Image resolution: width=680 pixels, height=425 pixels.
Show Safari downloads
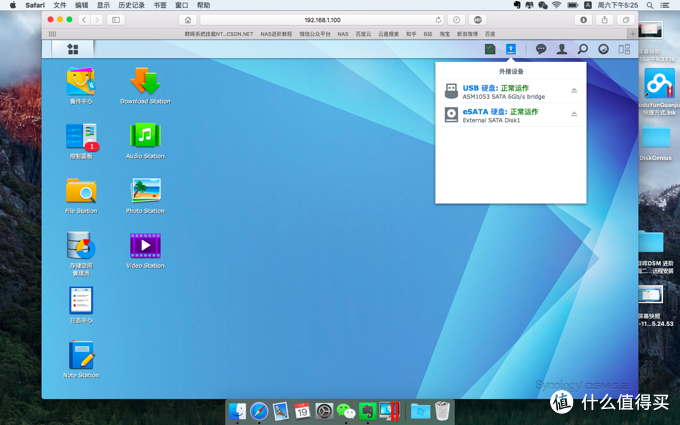pos(583,20)
